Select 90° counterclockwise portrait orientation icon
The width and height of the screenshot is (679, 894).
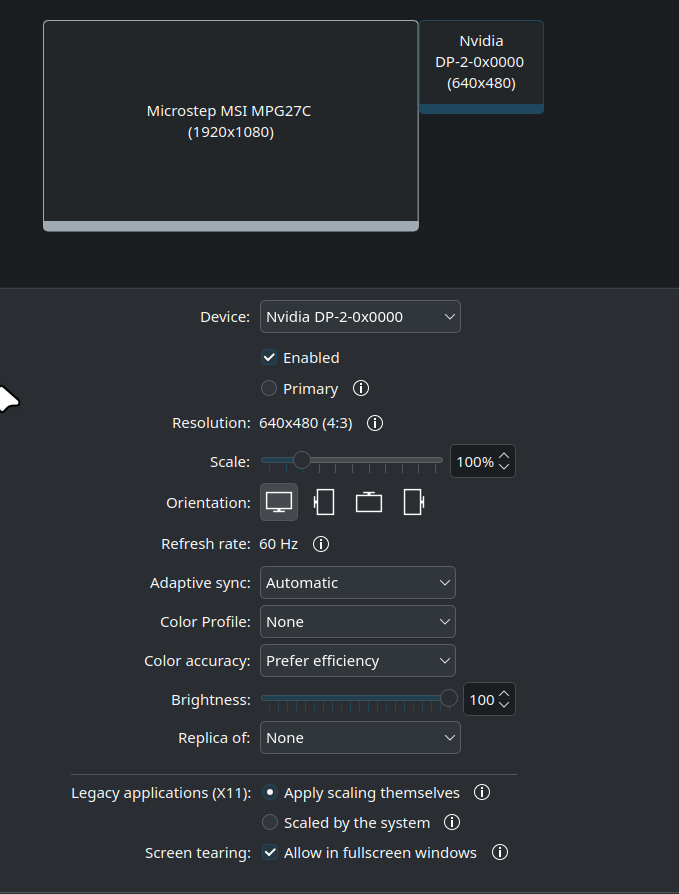pos(324,502)
